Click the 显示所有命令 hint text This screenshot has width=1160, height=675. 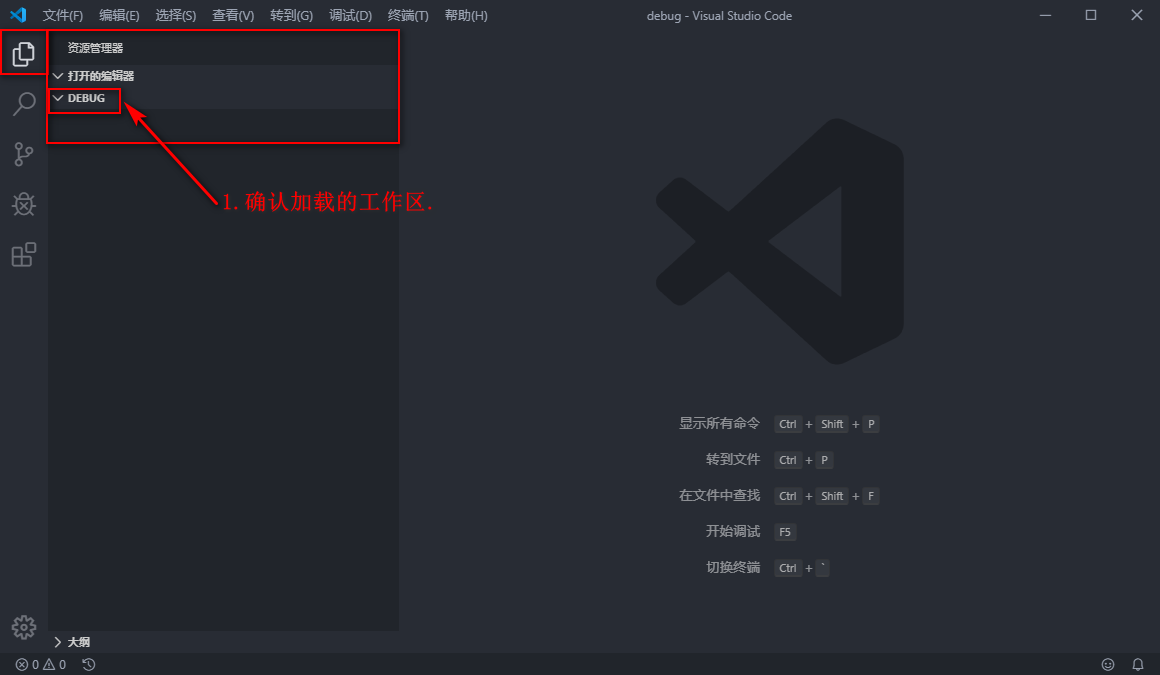[x=719, y=423]
